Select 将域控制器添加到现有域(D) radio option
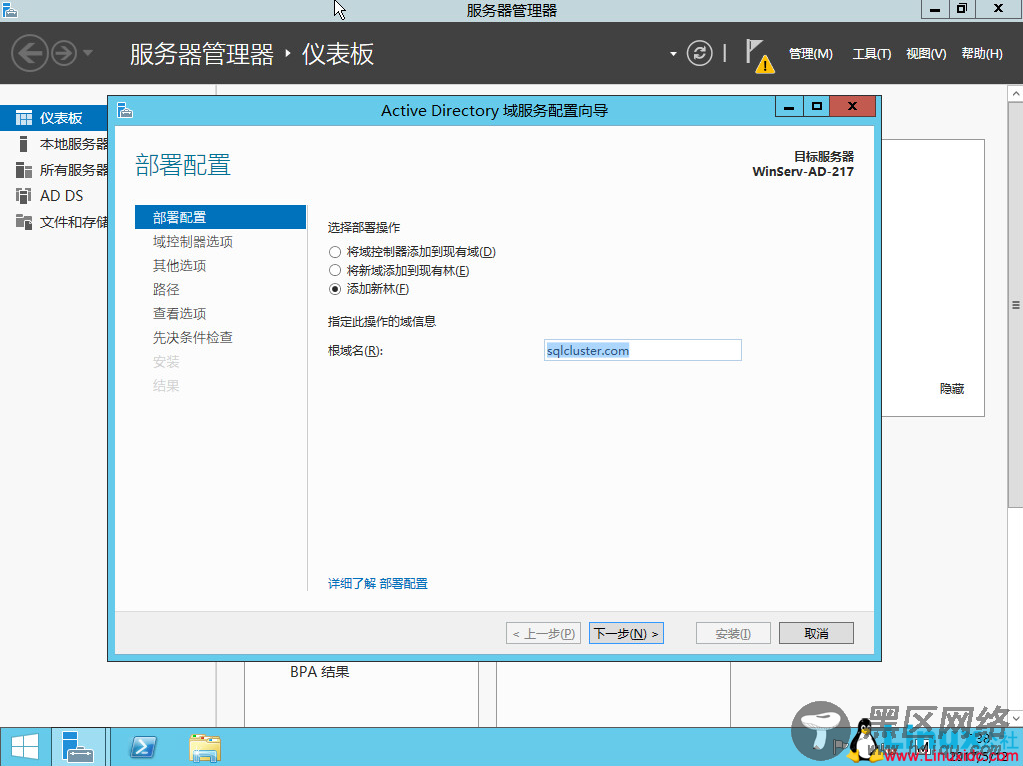 click(x=335, y=252)
